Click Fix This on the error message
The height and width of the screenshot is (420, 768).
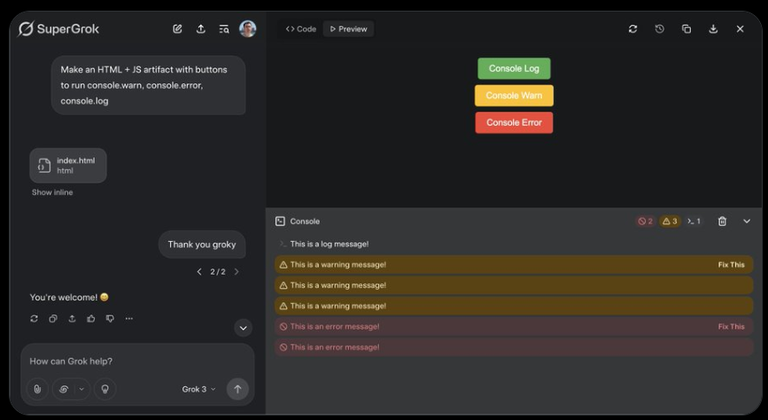point(731,326)
